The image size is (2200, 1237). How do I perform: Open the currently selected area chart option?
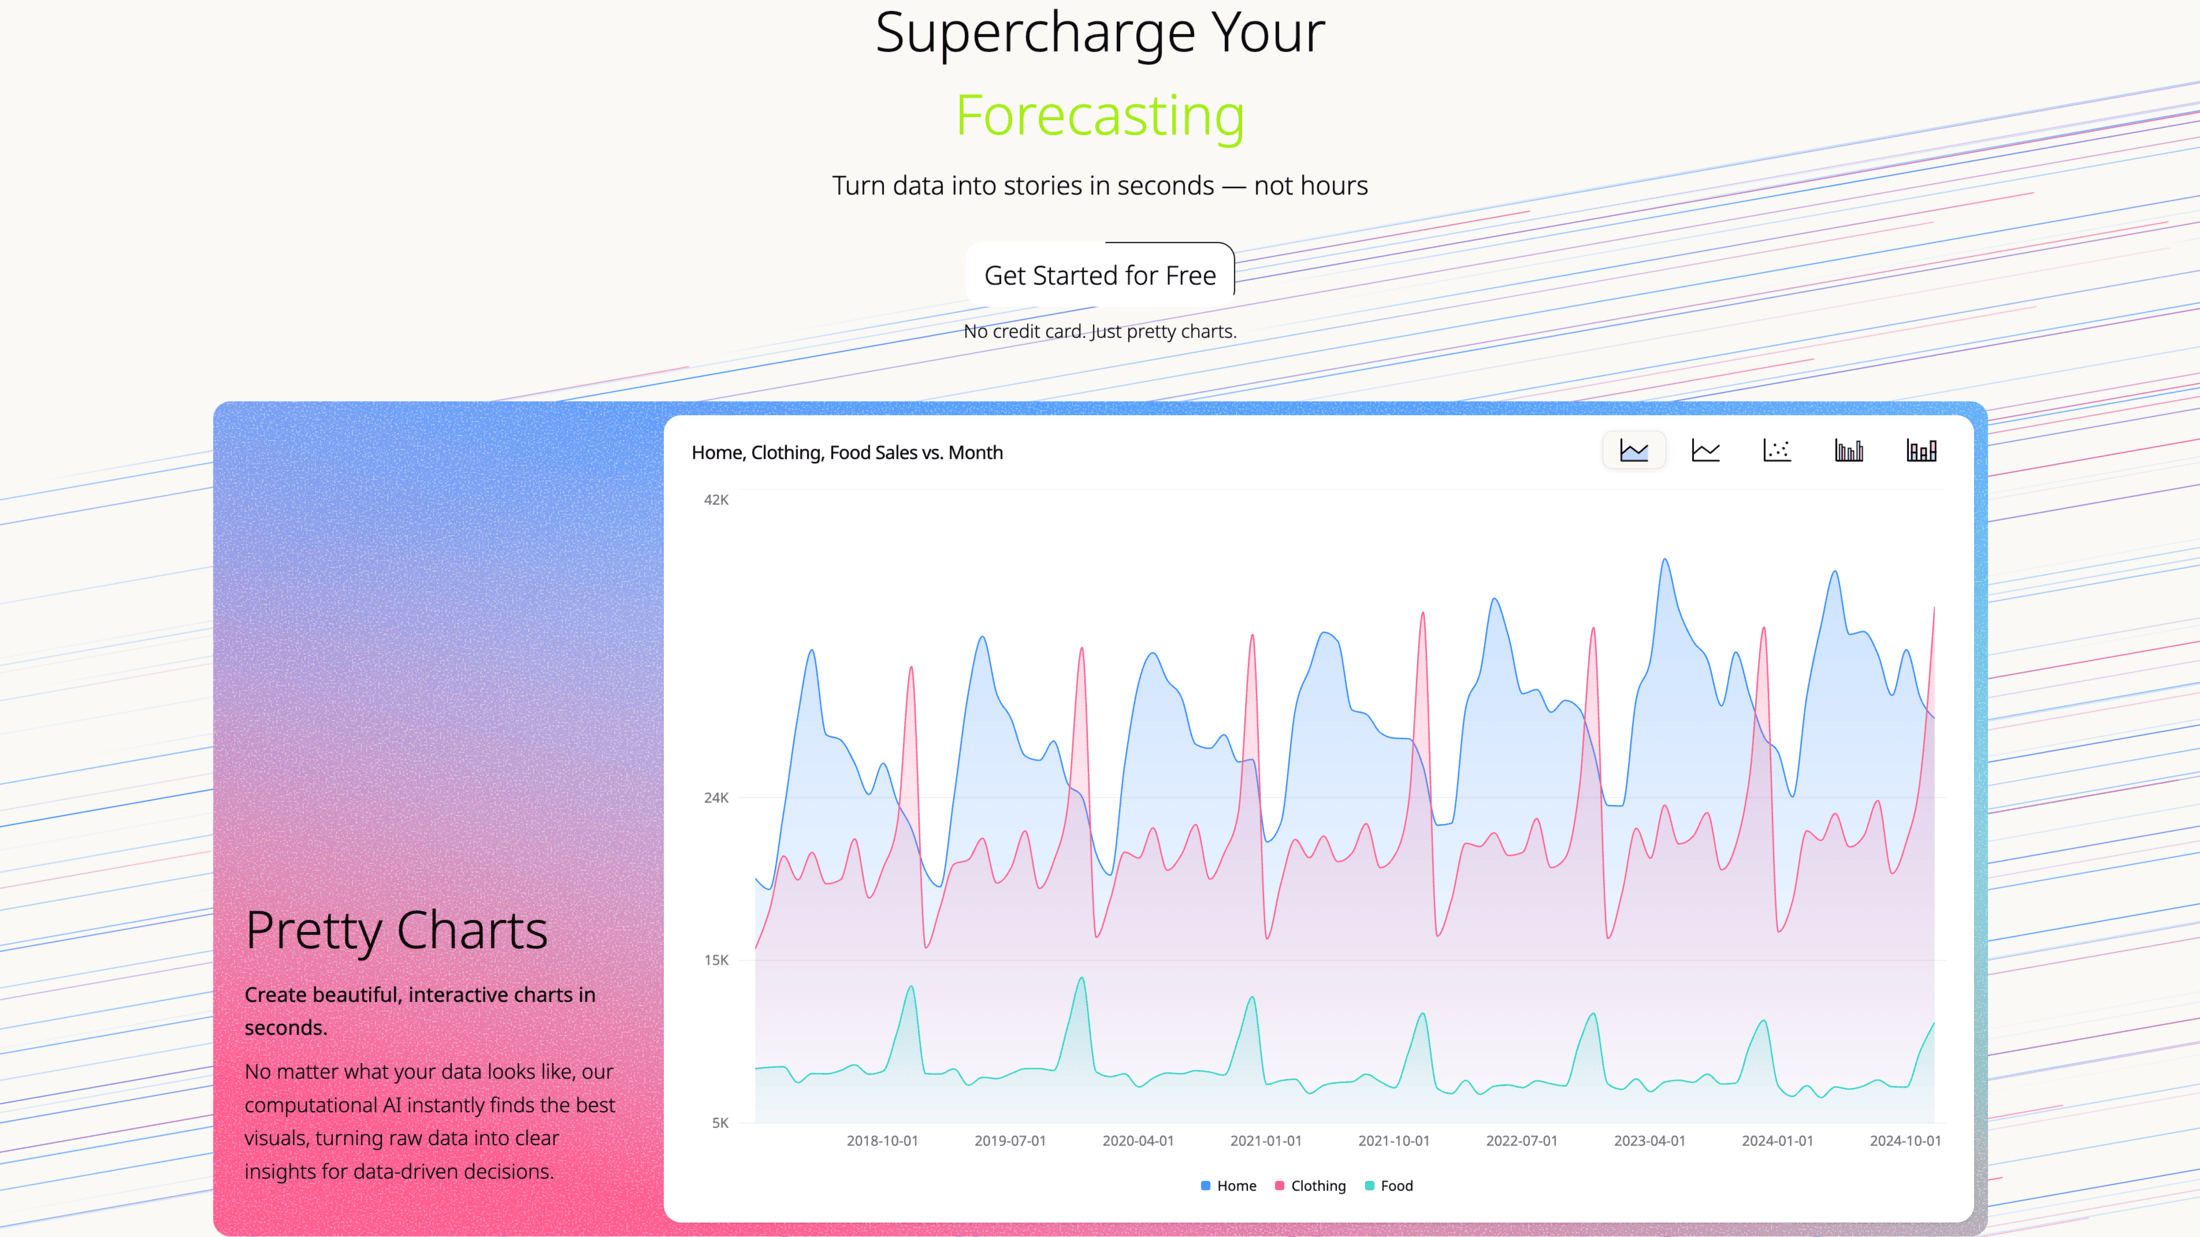coord(1634,450)
